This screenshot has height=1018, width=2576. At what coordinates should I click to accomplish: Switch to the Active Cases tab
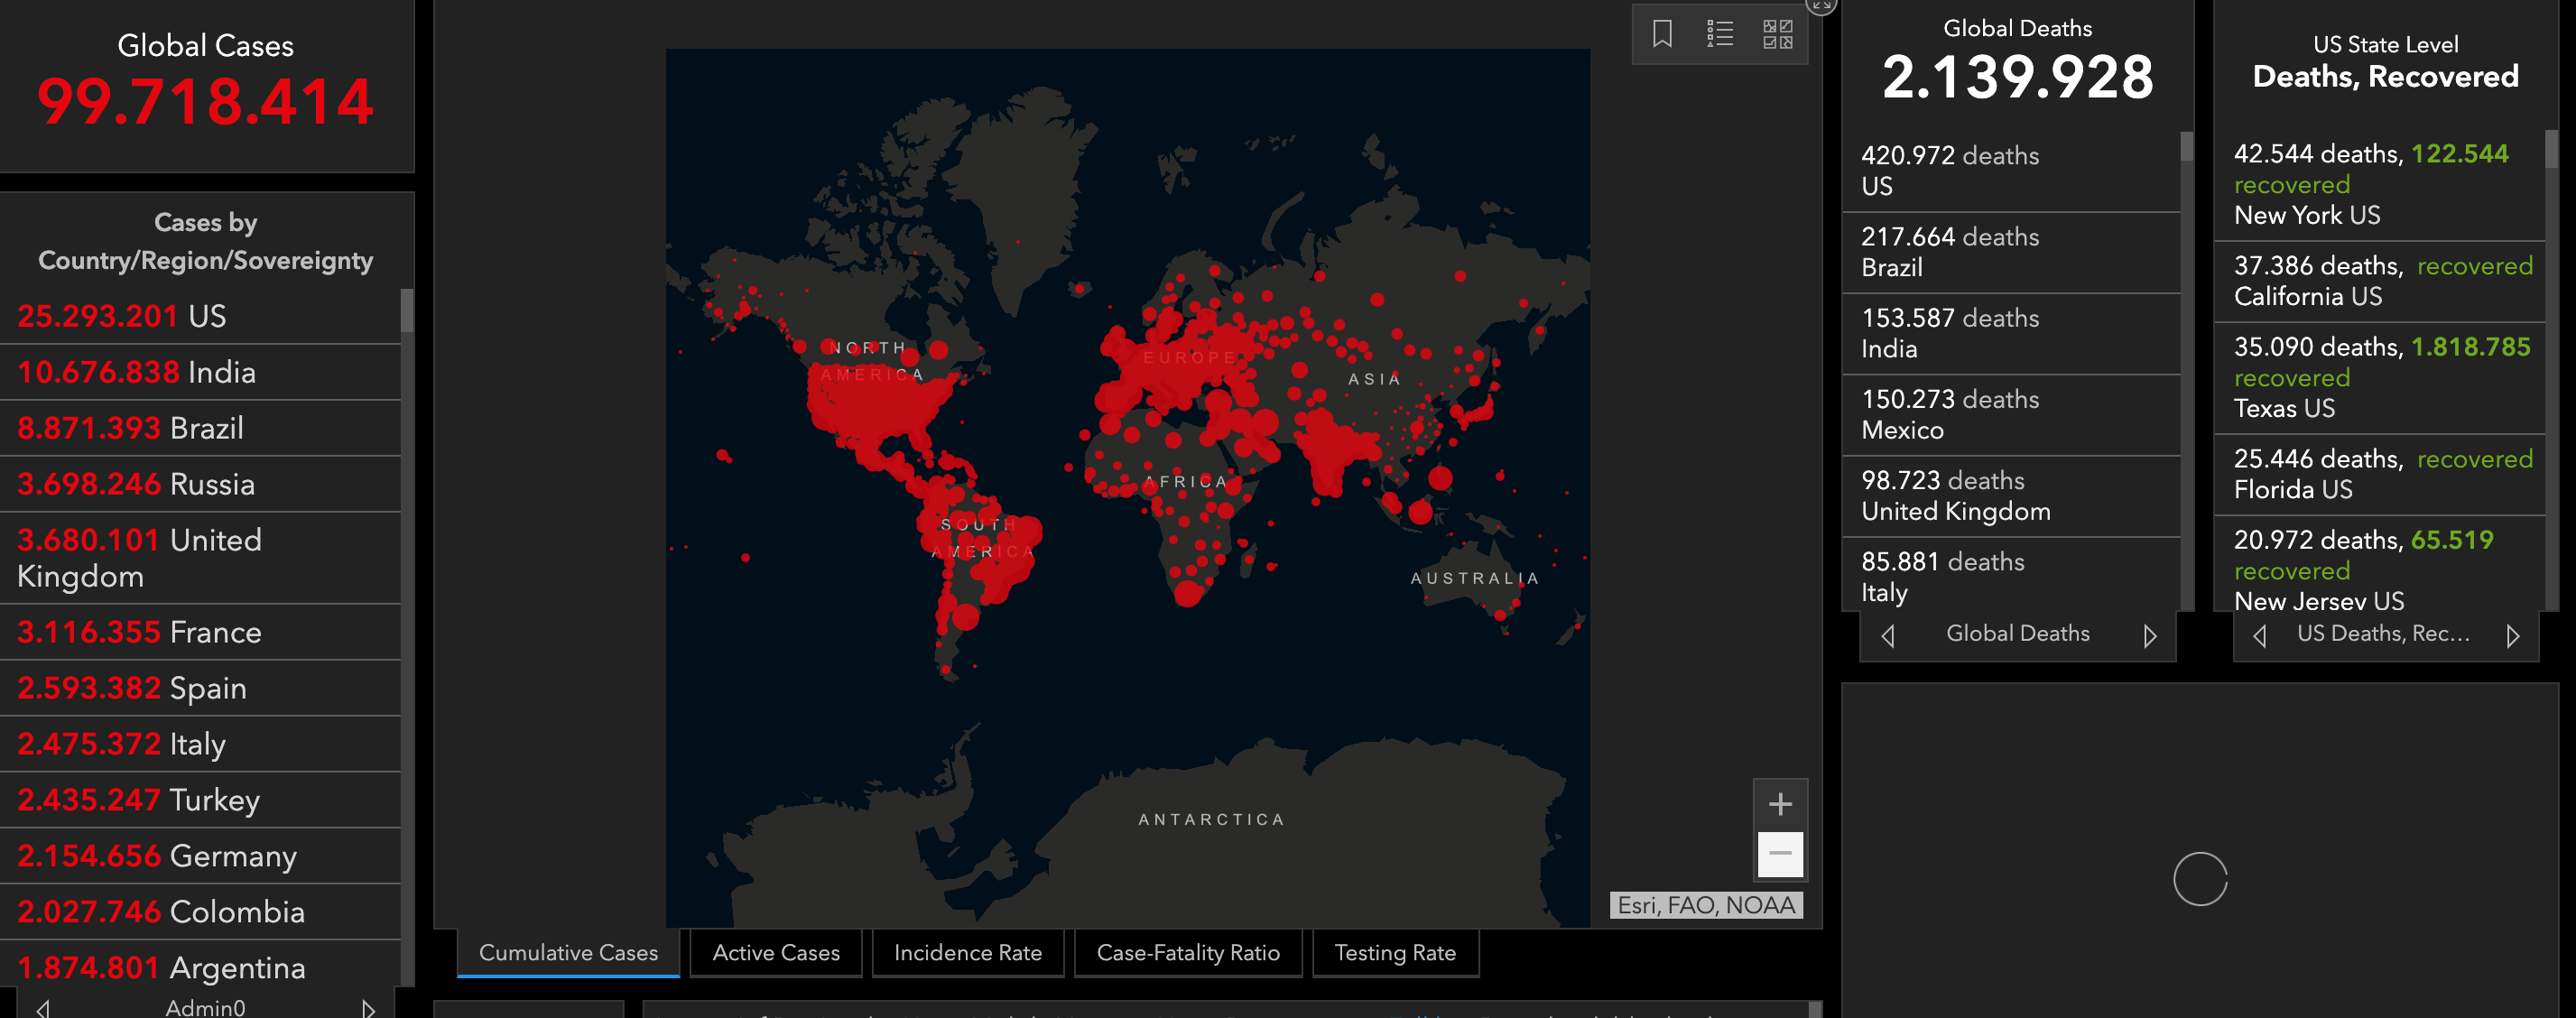pyautogui.click(x=776, y=953)
